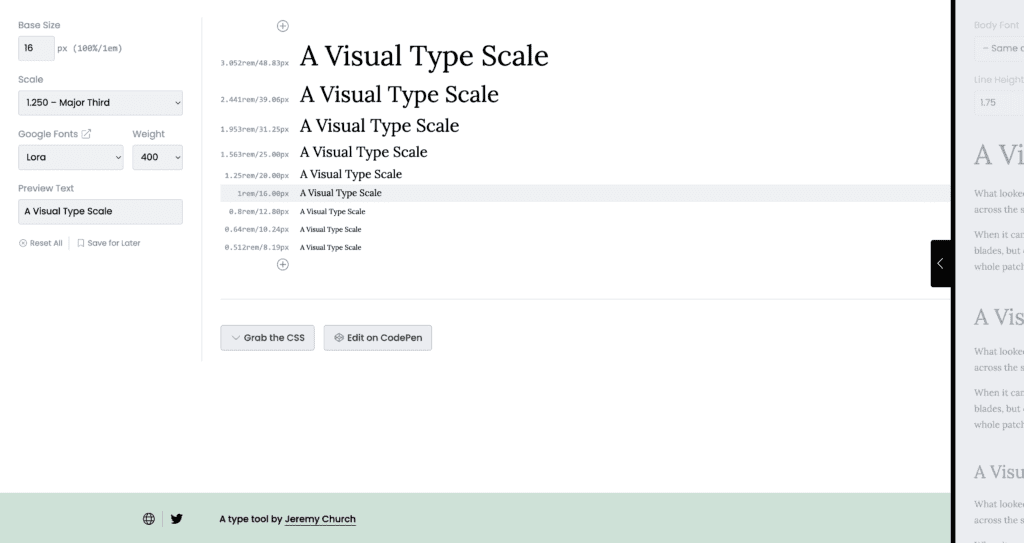
Task: Click Edit on CodePen button
Action: click(x=378, y=338)
